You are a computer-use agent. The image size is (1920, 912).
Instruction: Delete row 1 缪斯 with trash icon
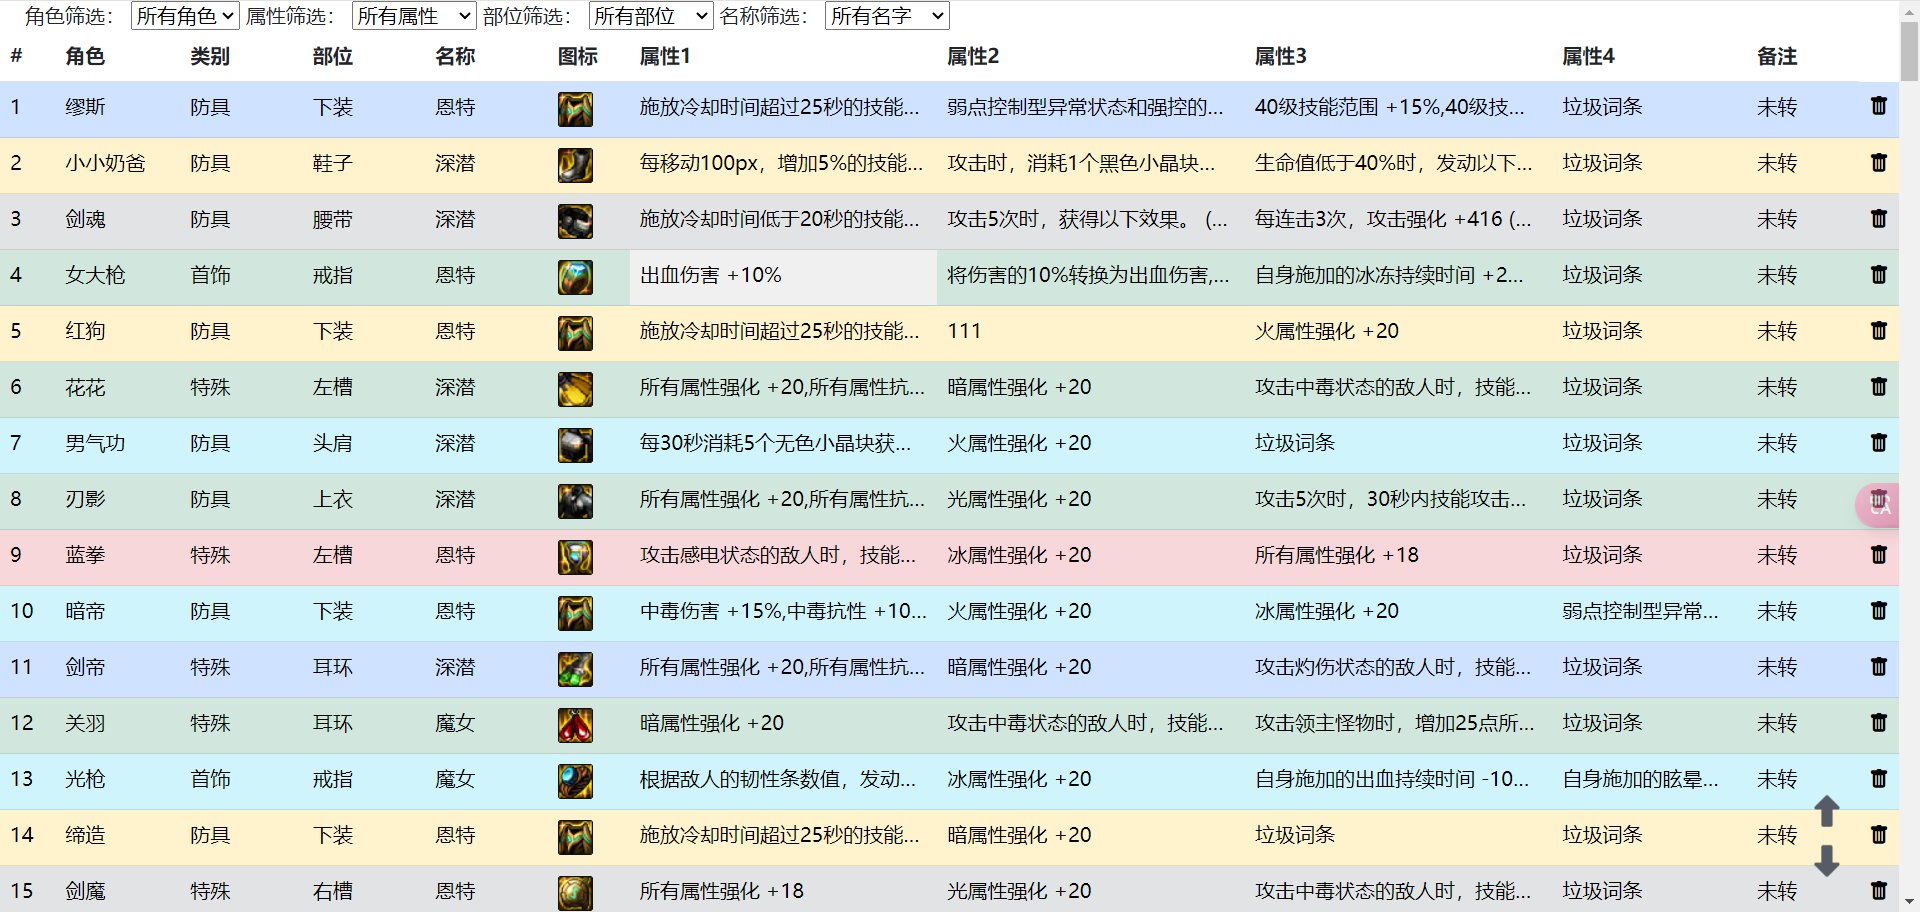(1878, 106)
